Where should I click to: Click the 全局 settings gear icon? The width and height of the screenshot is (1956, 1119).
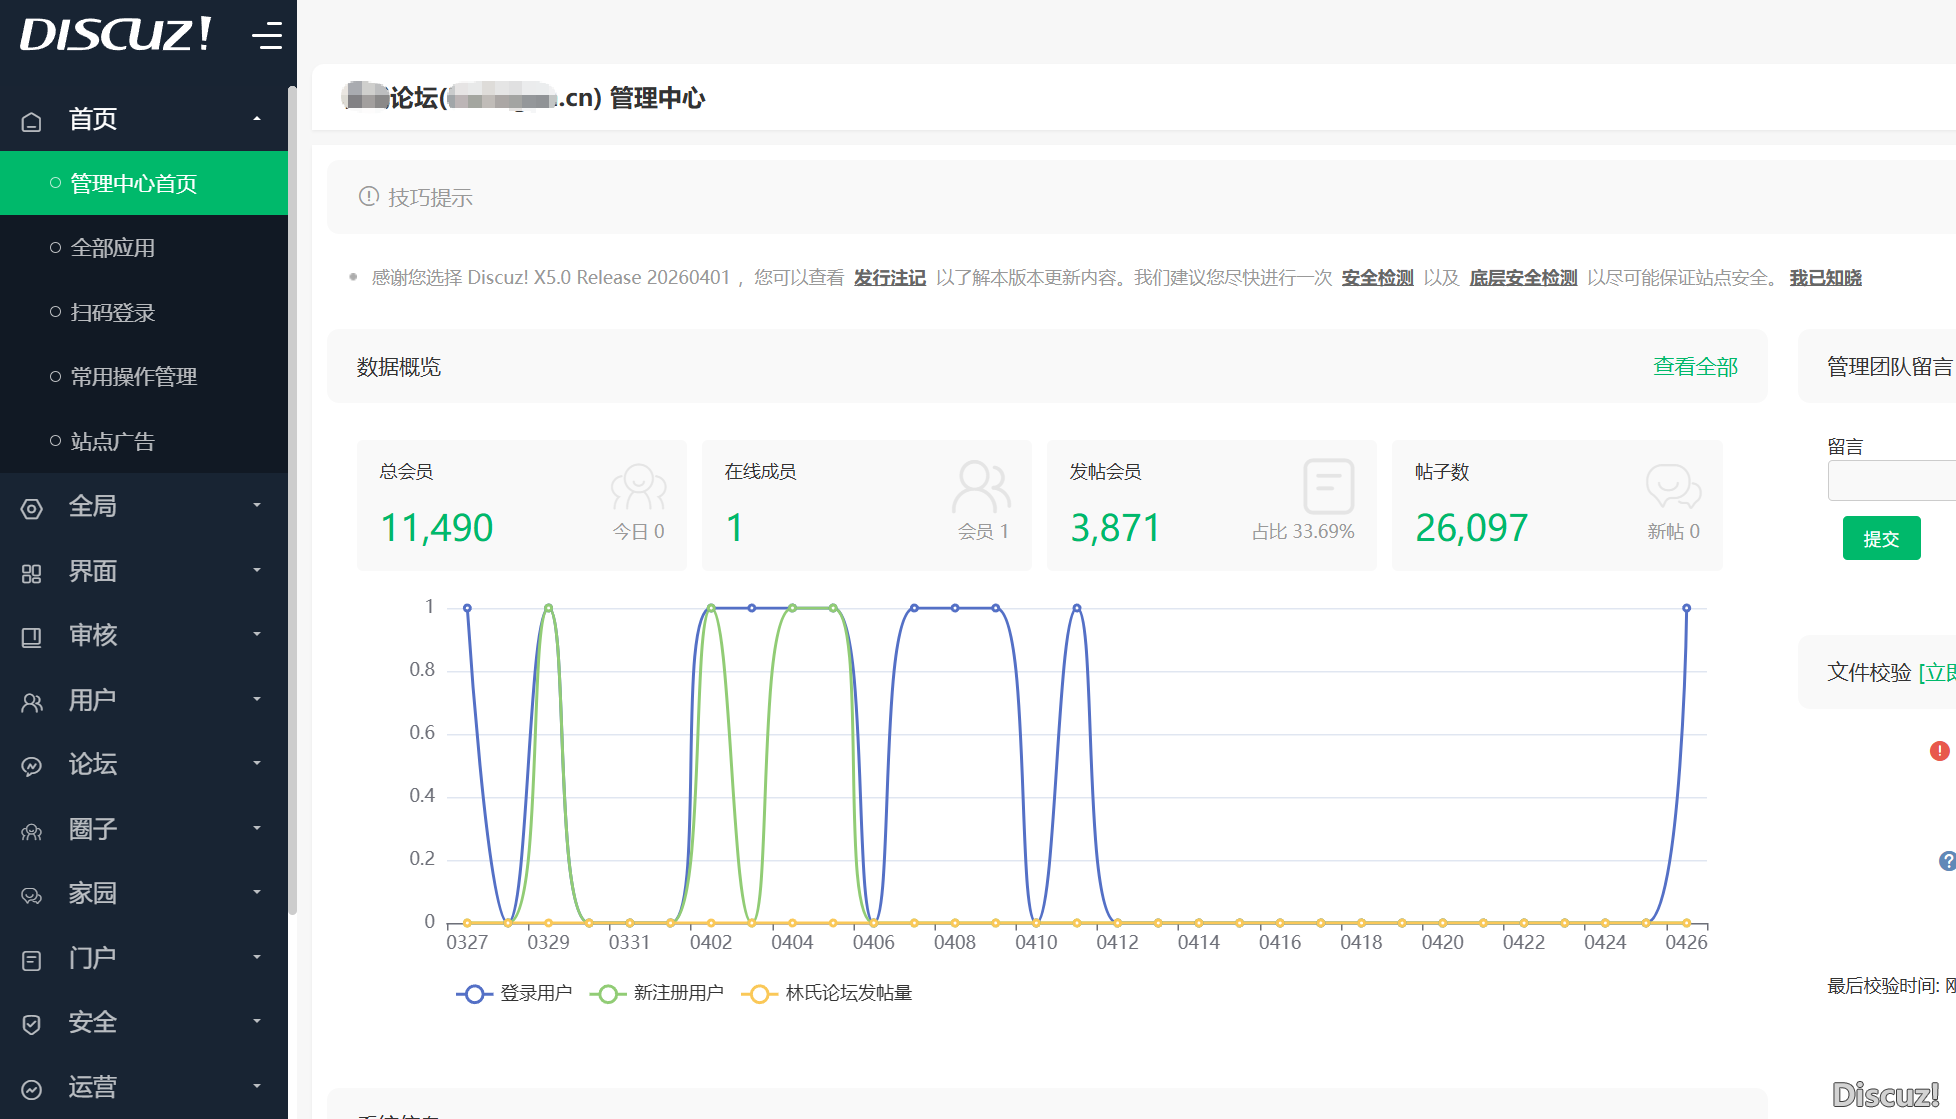(x=32, y=509)
